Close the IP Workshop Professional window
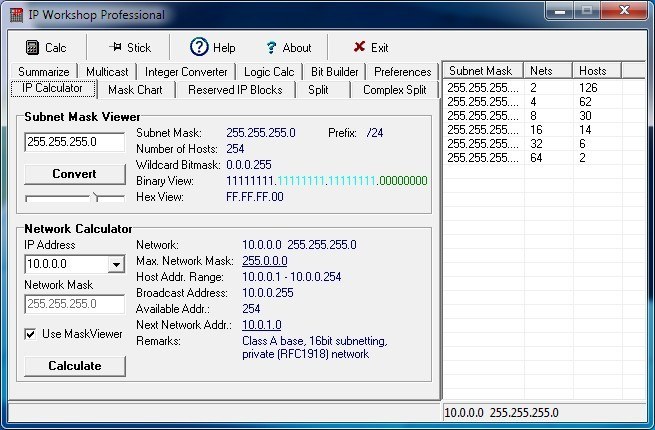 [625, 10]
